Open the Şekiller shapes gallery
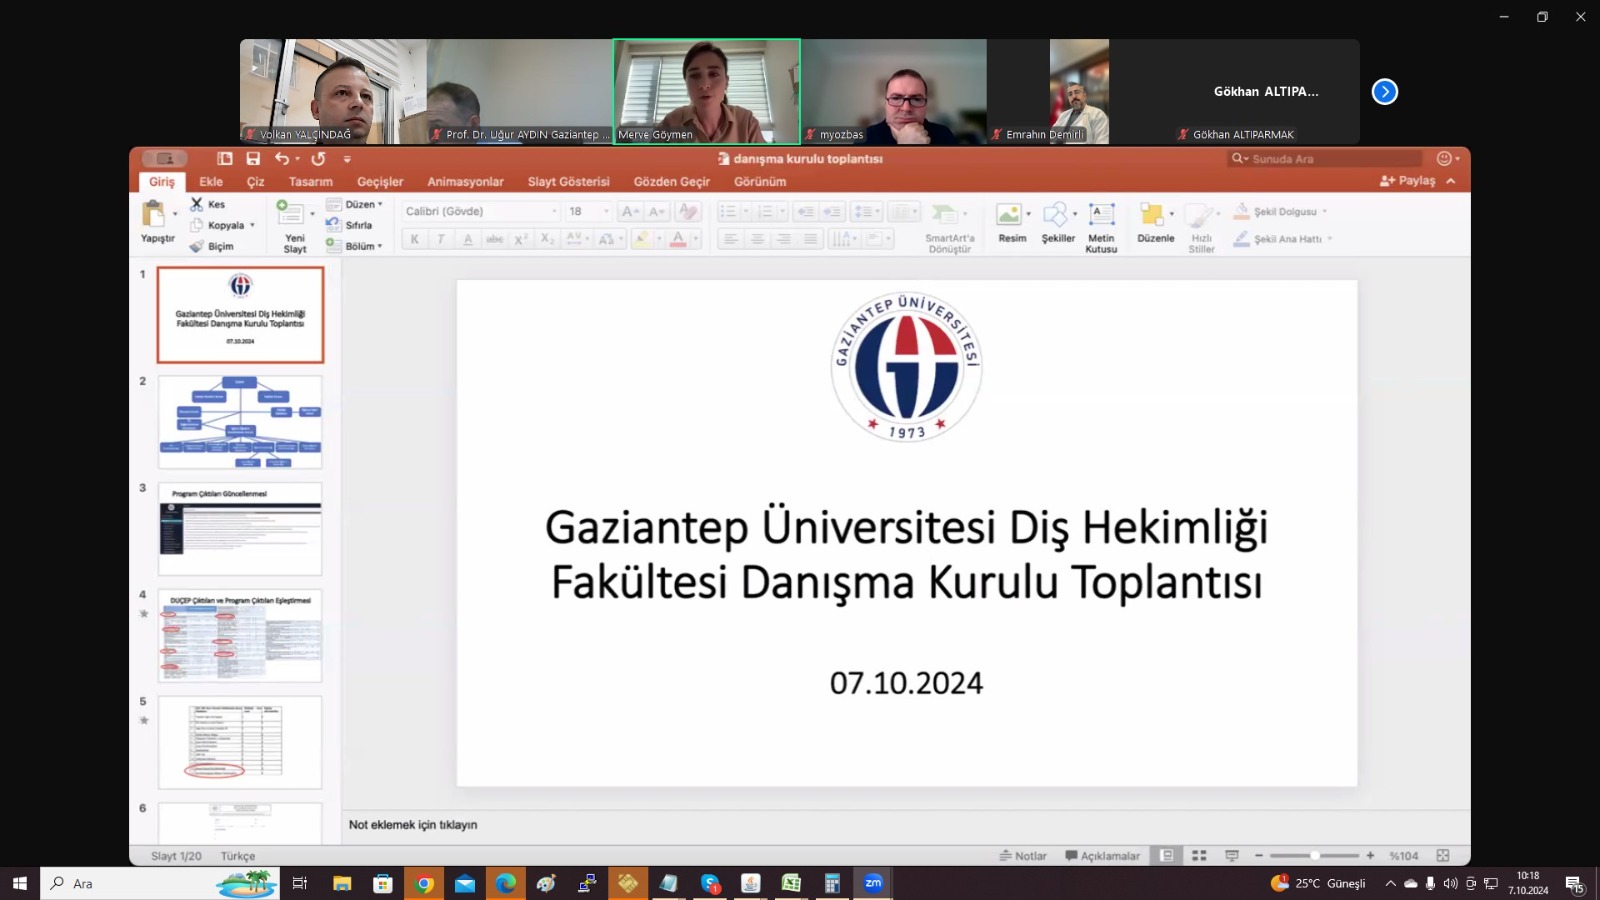Screen dimensions: 1600x900 tap(1057, 222)
